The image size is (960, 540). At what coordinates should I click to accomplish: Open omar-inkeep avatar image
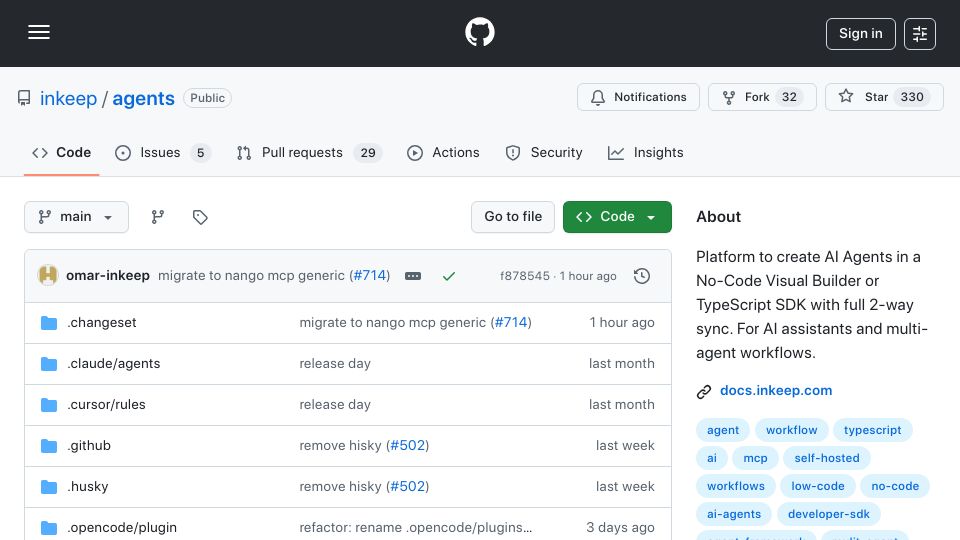[x=48, y=276]
